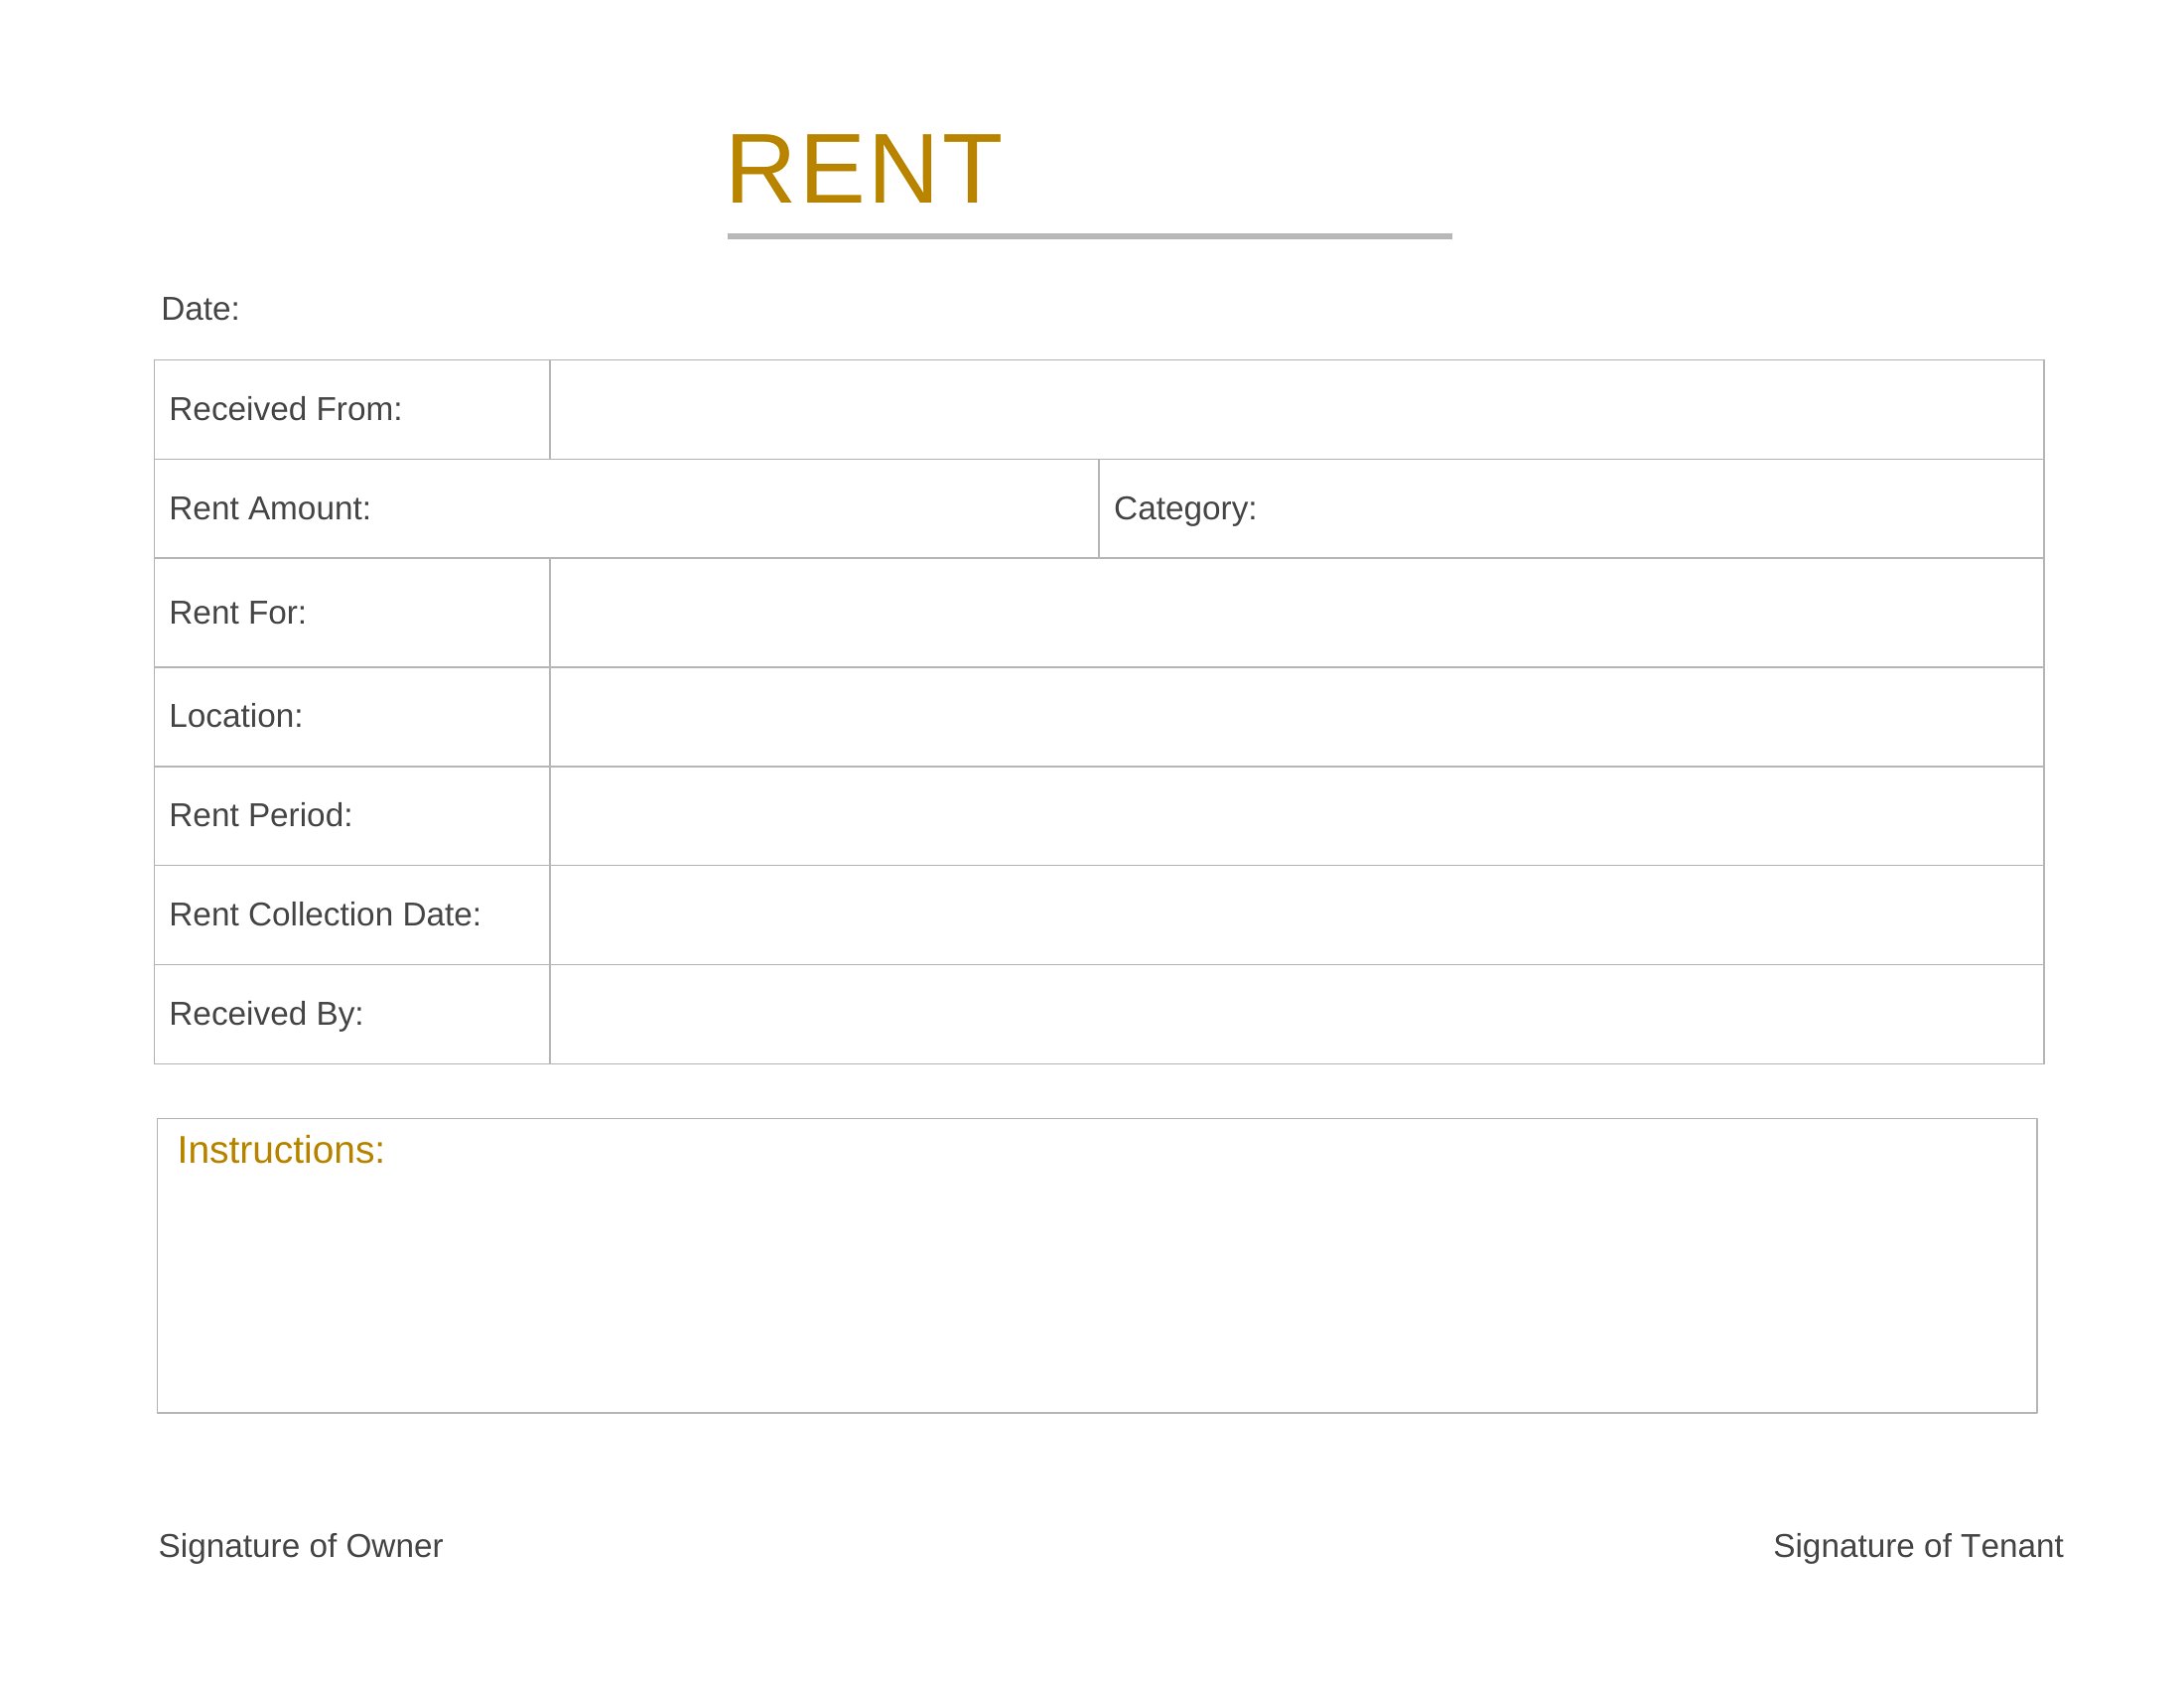Viewport: 2184px width, 1688px height.
Task: Click the Rent Period: label
Action: pos(261,815)
